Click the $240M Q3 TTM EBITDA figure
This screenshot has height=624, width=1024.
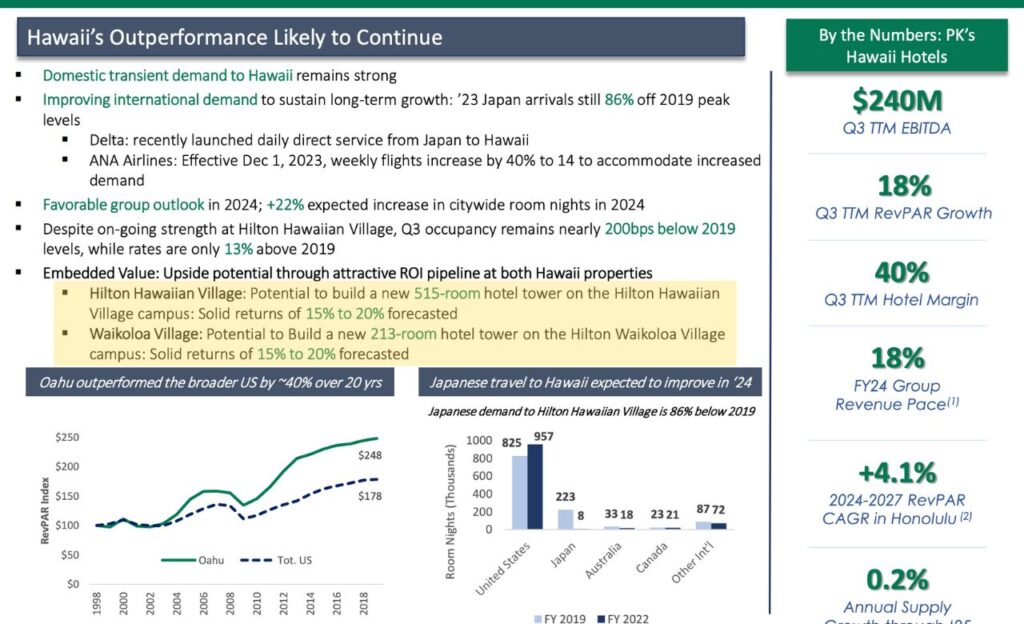pos(896,101)
